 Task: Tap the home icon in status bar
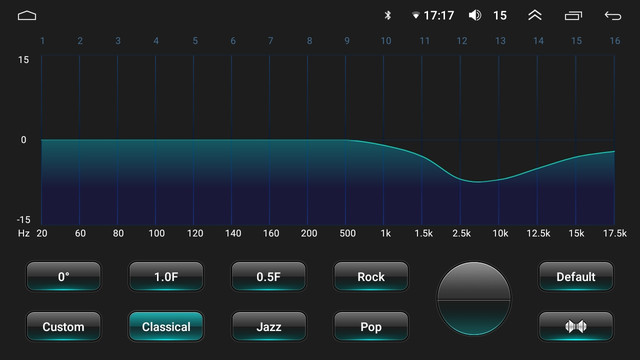[x=27, y=16]
